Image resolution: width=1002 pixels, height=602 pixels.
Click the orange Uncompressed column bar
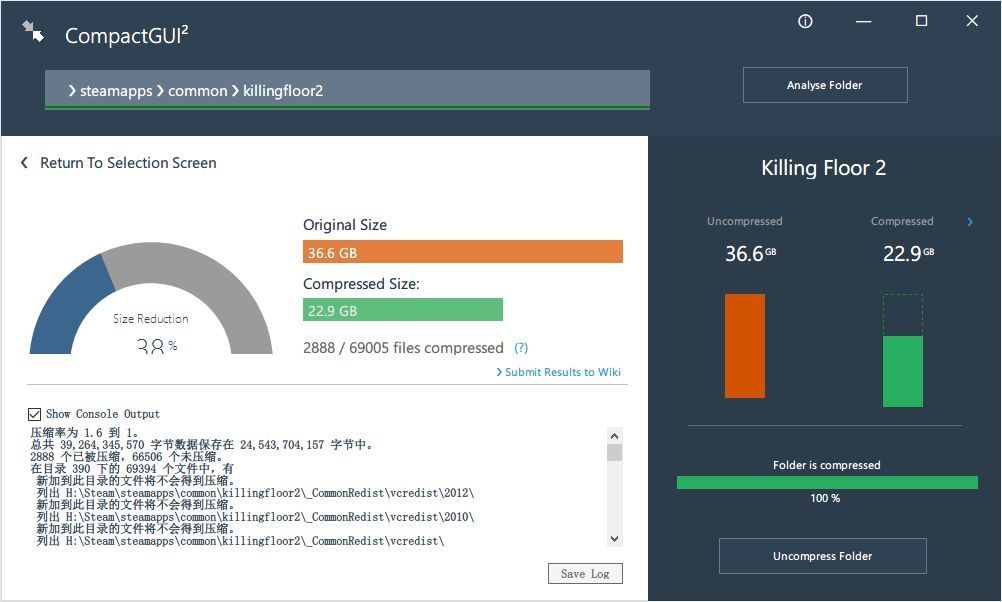click(x=744, y=346)
